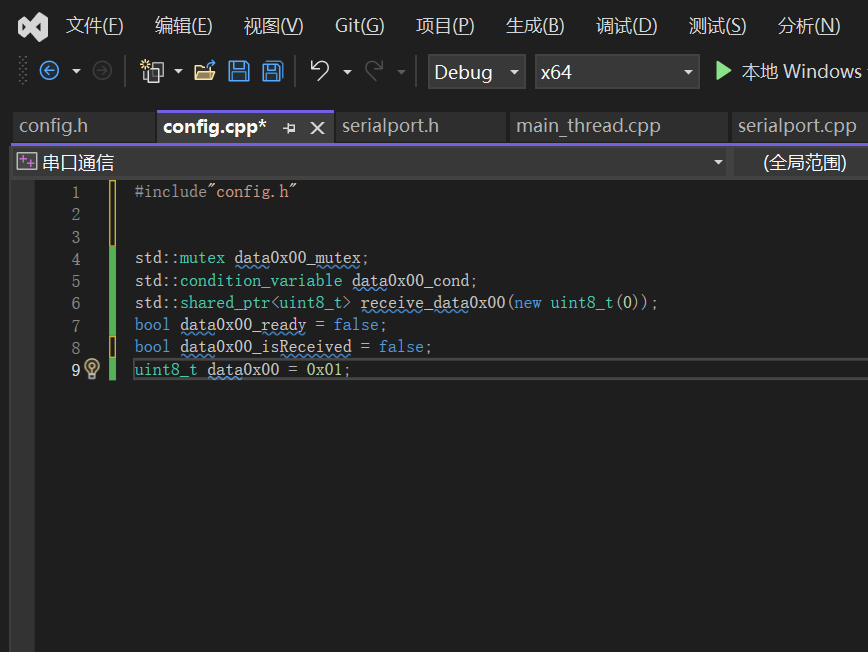Open the 分析(N) menu
Screen dimensions: 868x652
point(809,26)
